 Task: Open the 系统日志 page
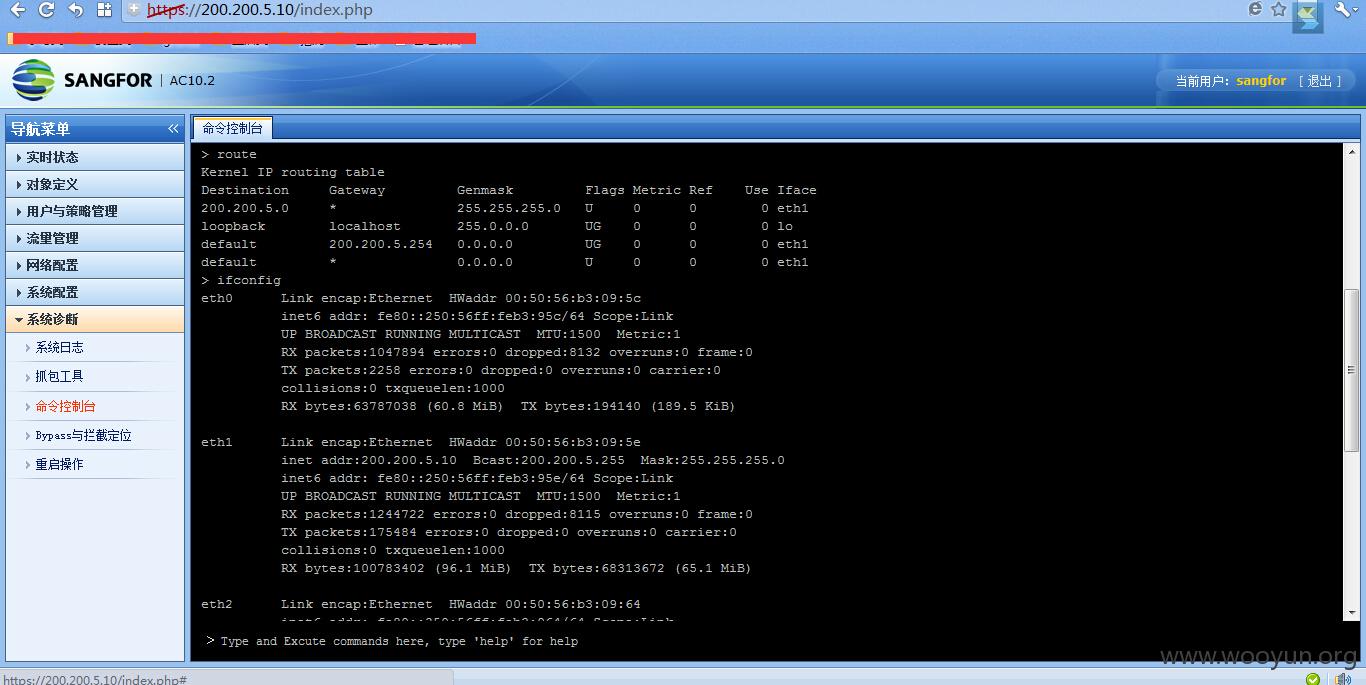coord(59,347)
